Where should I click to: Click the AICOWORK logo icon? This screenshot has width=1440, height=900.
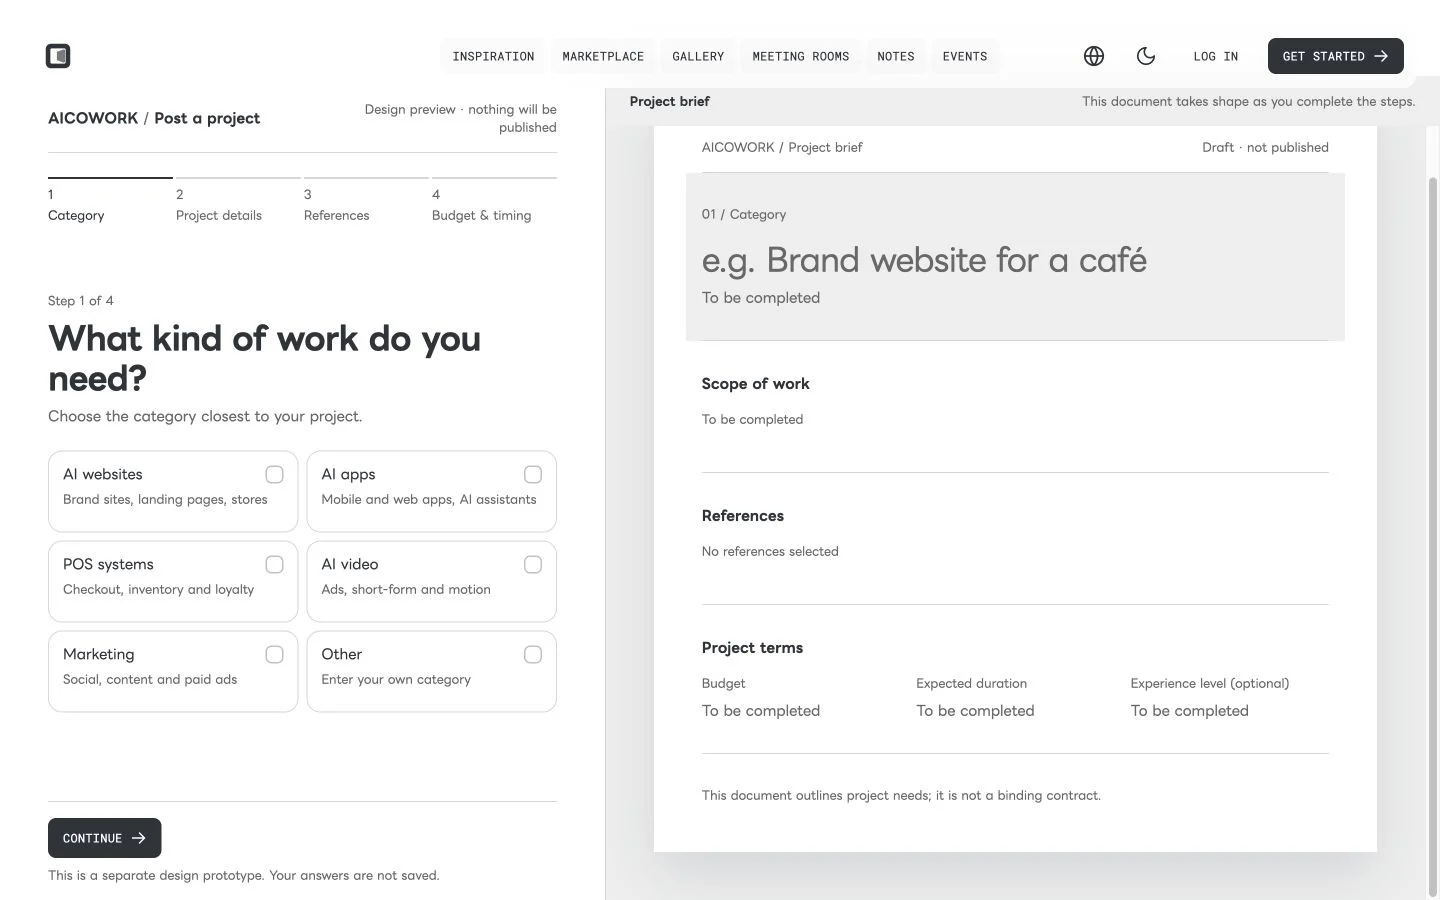pos(58,56)
